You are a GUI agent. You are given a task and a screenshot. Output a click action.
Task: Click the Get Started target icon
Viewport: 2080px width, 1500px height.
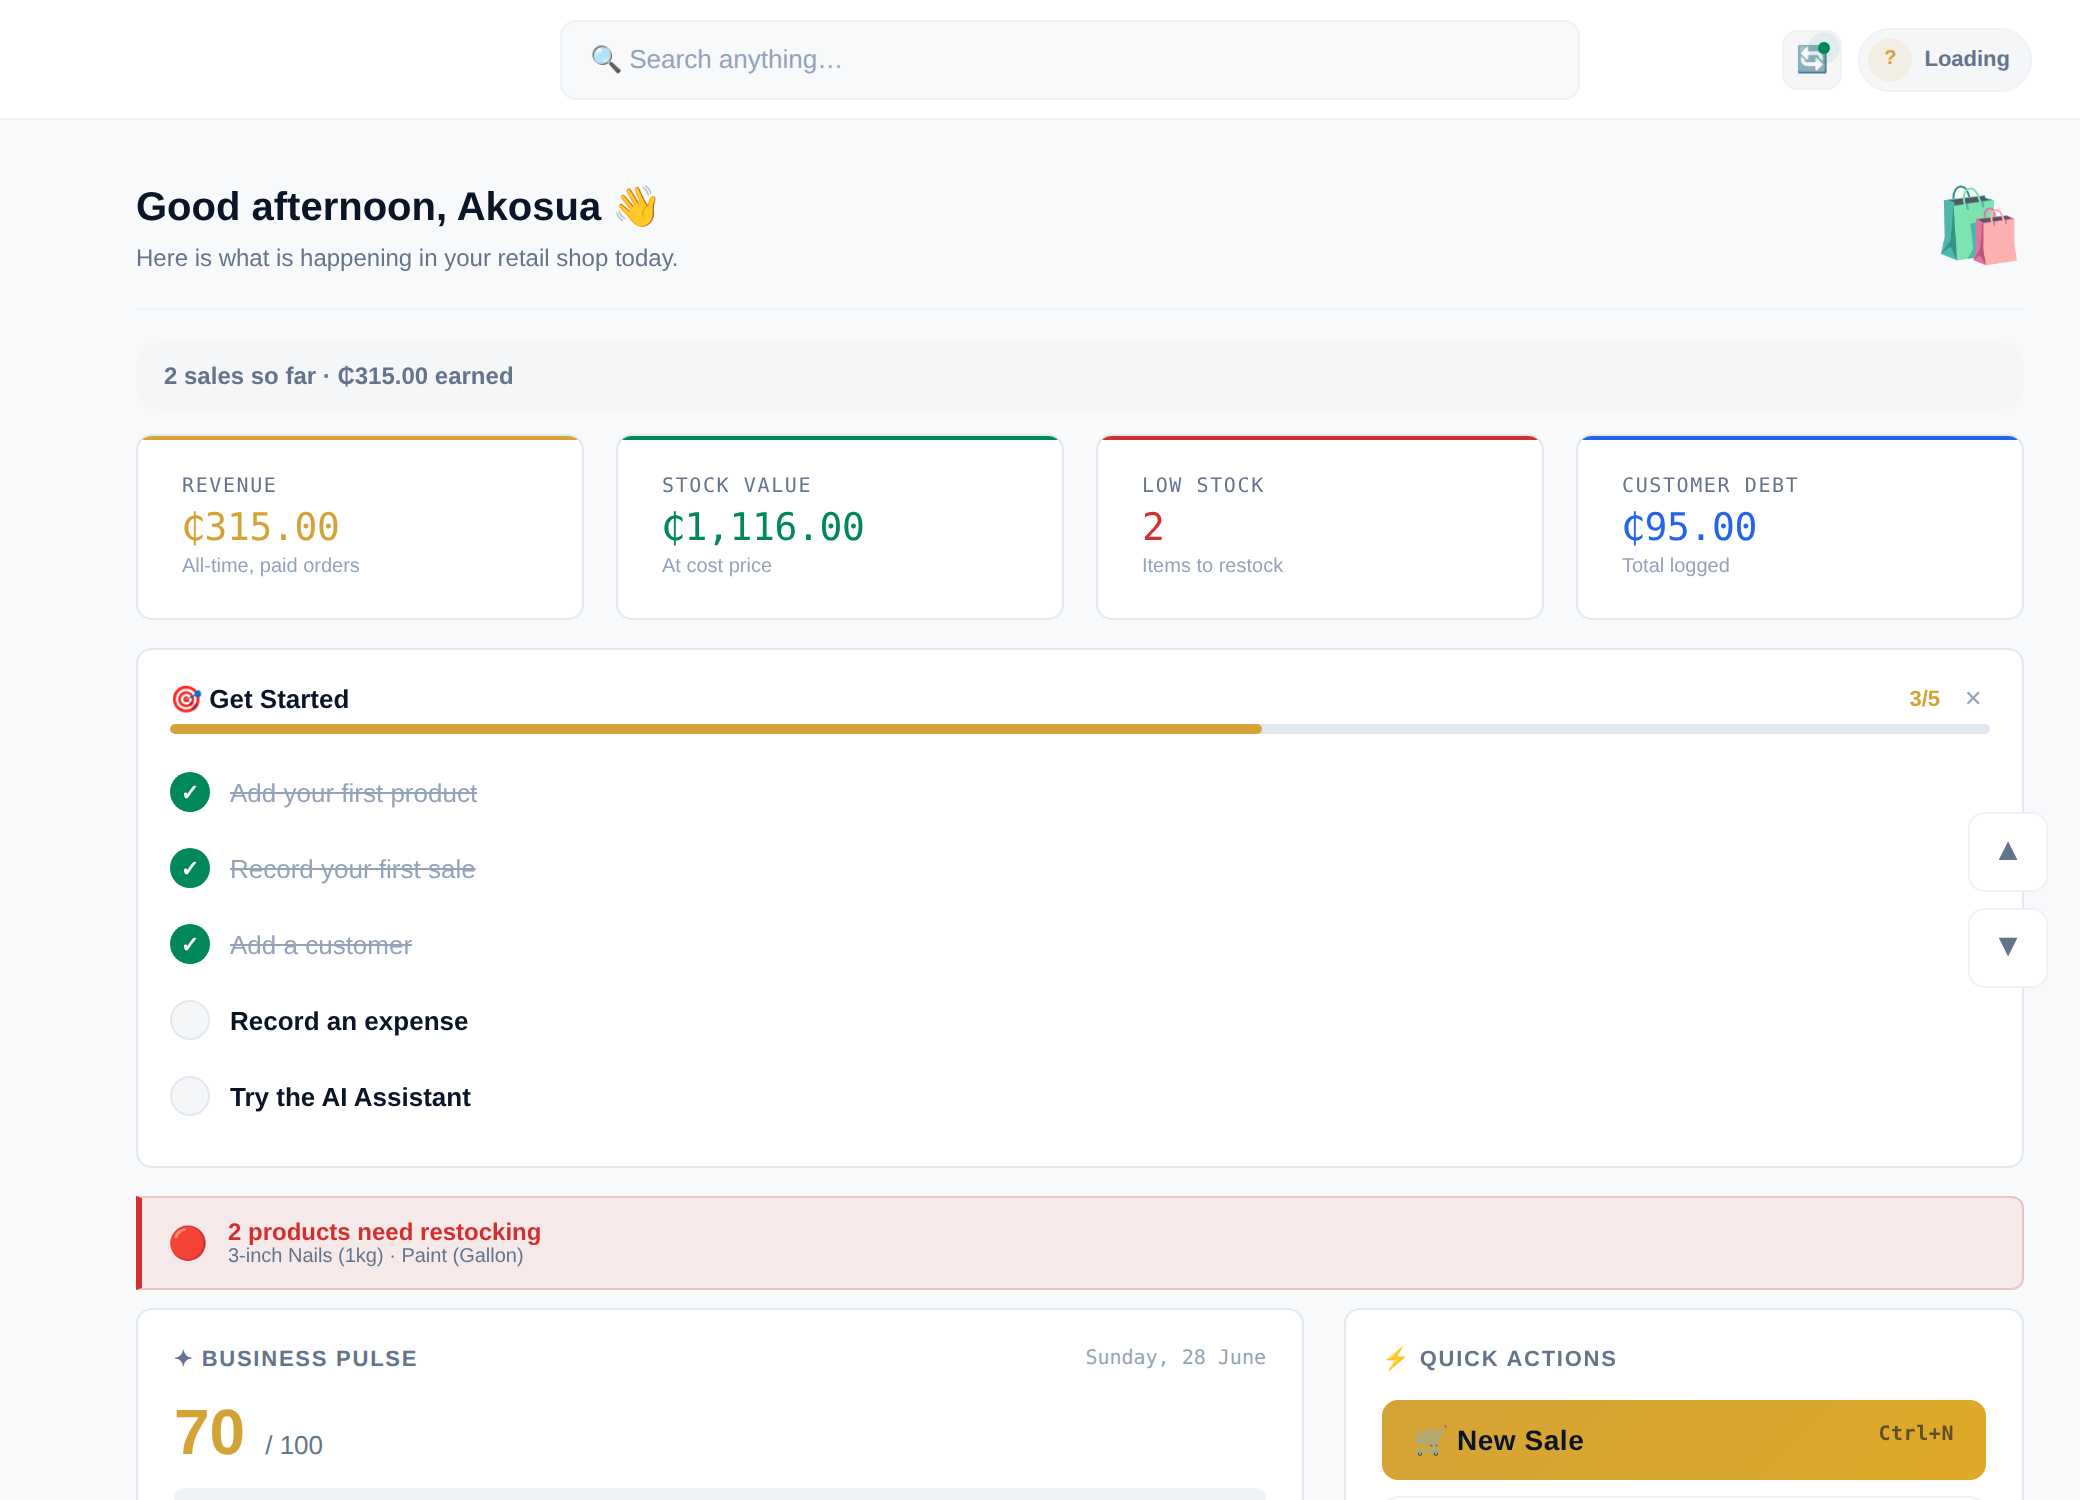(x=186, y=699)
